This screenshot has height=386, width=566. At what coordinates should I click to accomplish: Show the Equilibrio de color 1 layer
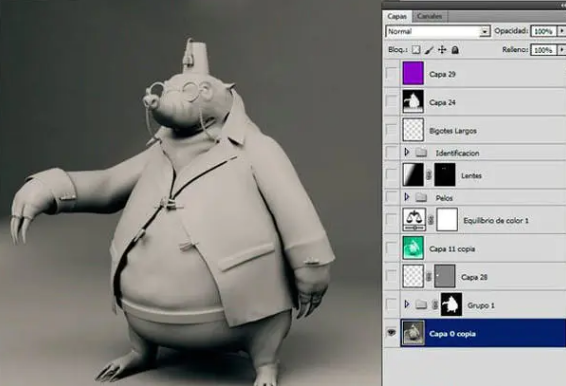(x=391, y=220)
